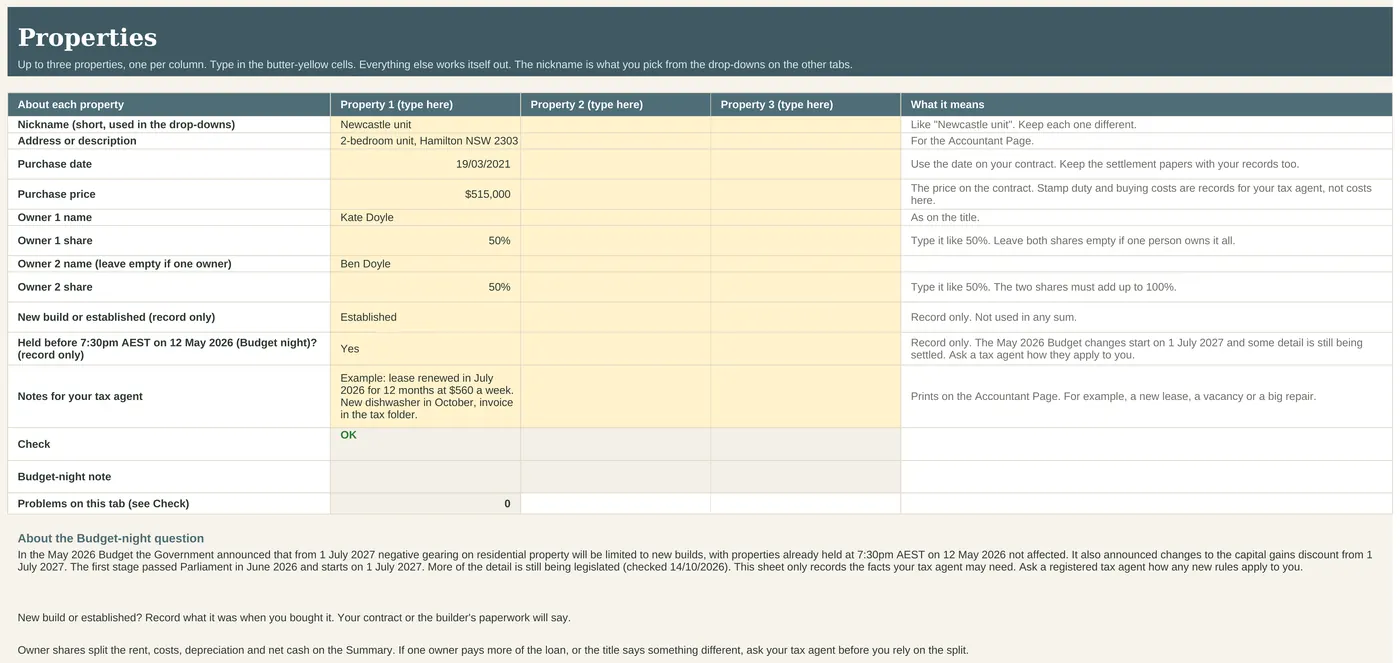Click the Property 1 Owner 2 share 50% cell

pyautogui.click(x=425, y=287)
